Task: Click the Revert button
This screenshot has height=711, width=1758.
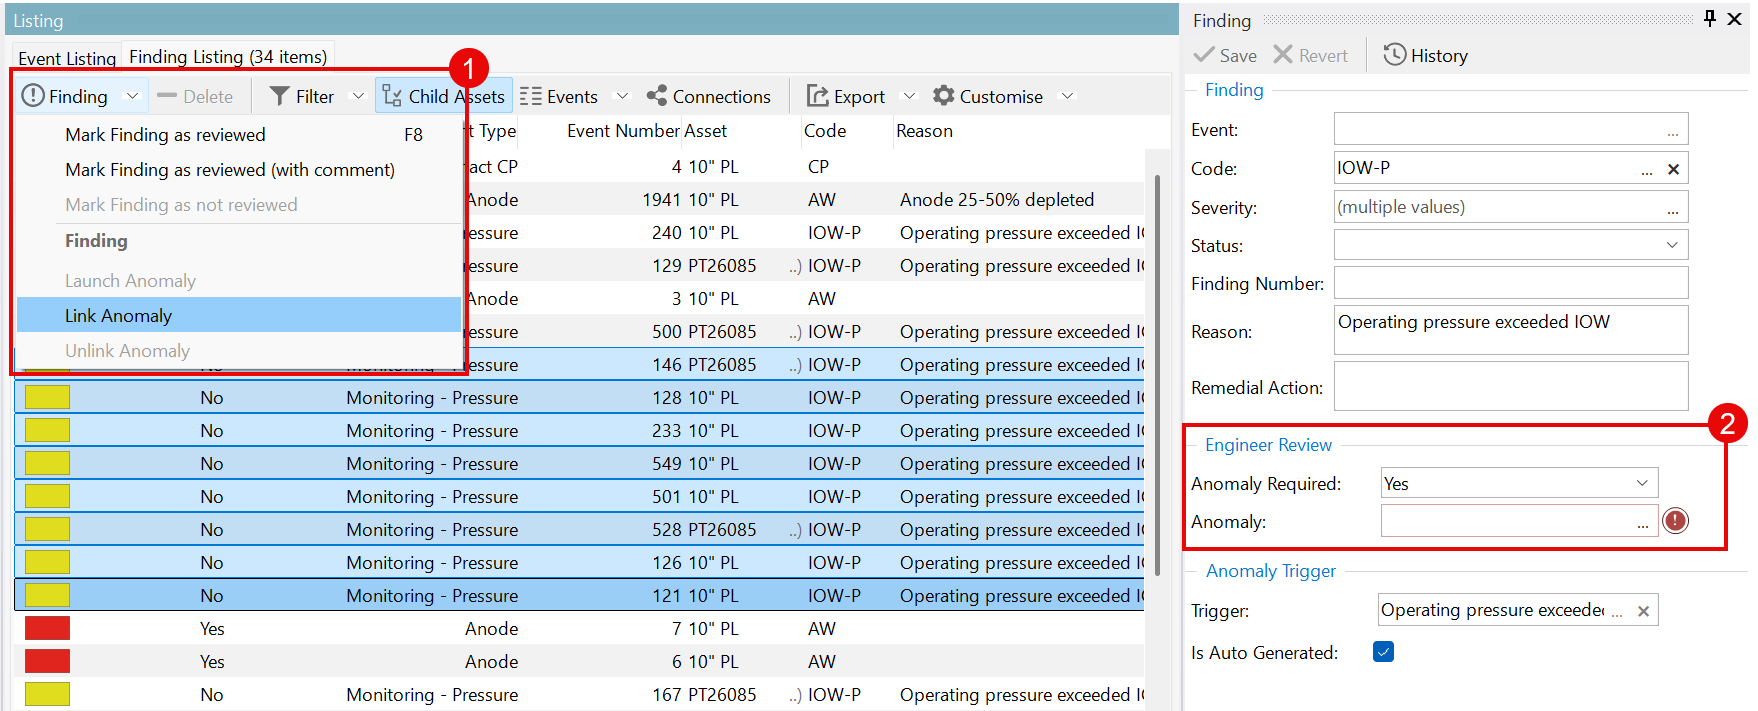Action: pyautogui.click(x=1311, y=56)
